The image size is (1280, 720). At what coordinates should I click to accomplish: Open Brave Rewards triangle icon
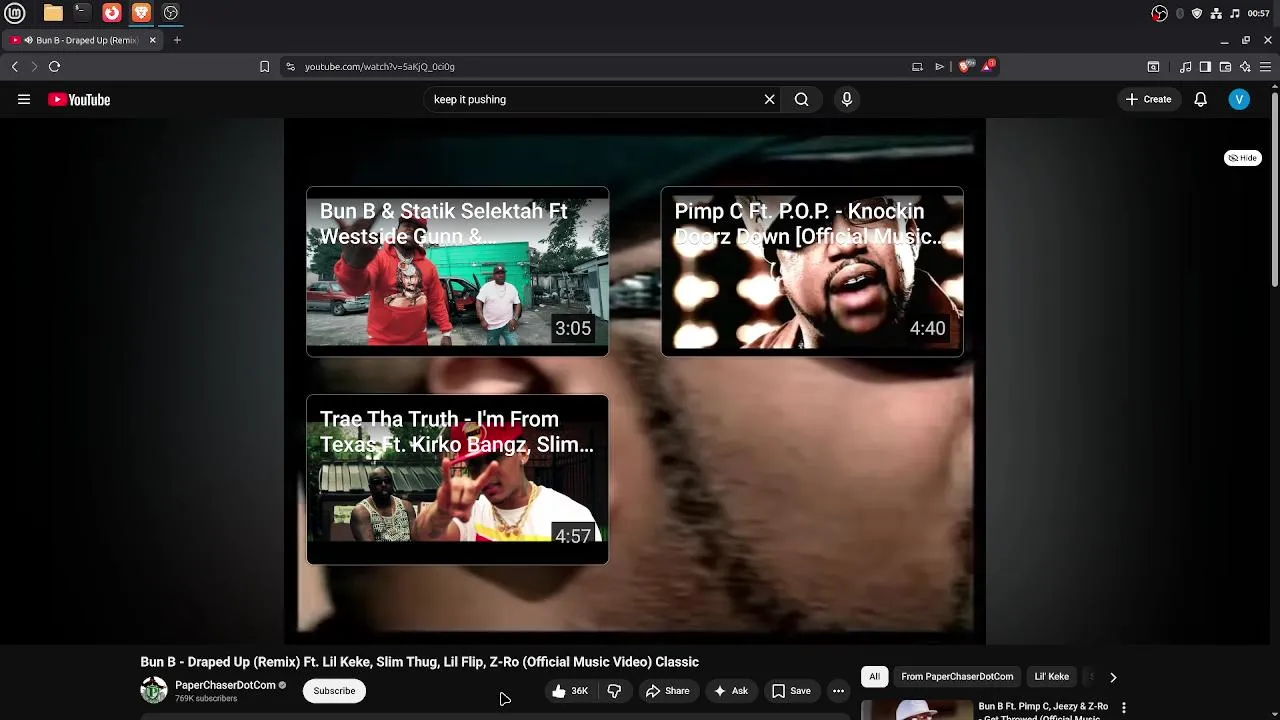pyautogui.click(x=988, y=66)
